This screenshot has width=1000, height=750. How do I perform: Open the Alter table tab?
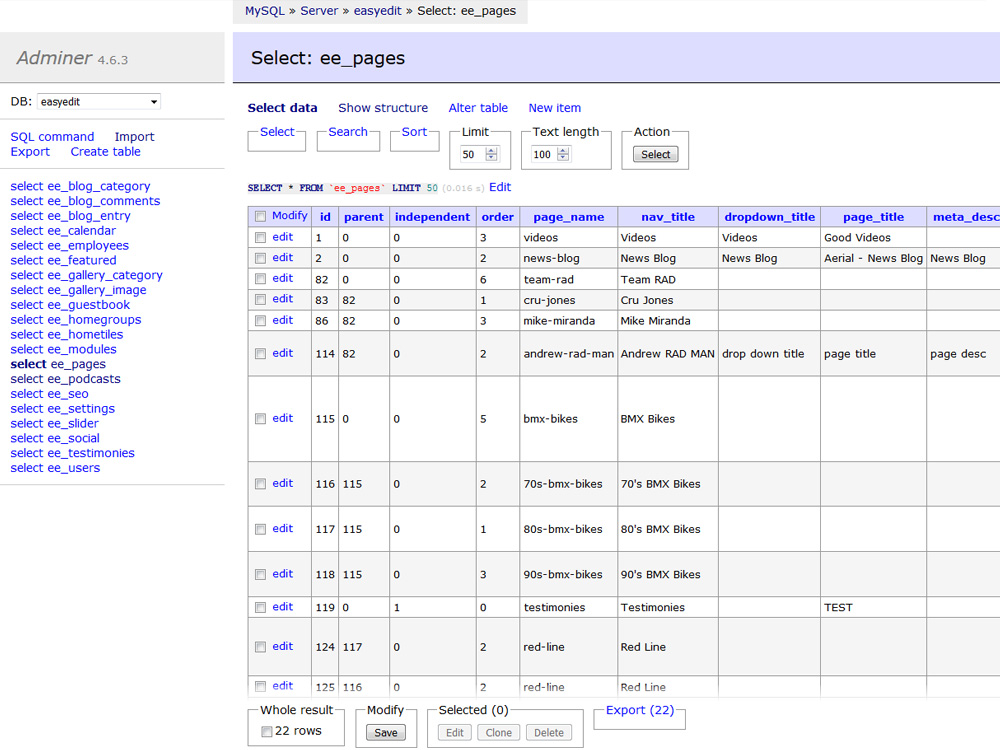[478, 108]
